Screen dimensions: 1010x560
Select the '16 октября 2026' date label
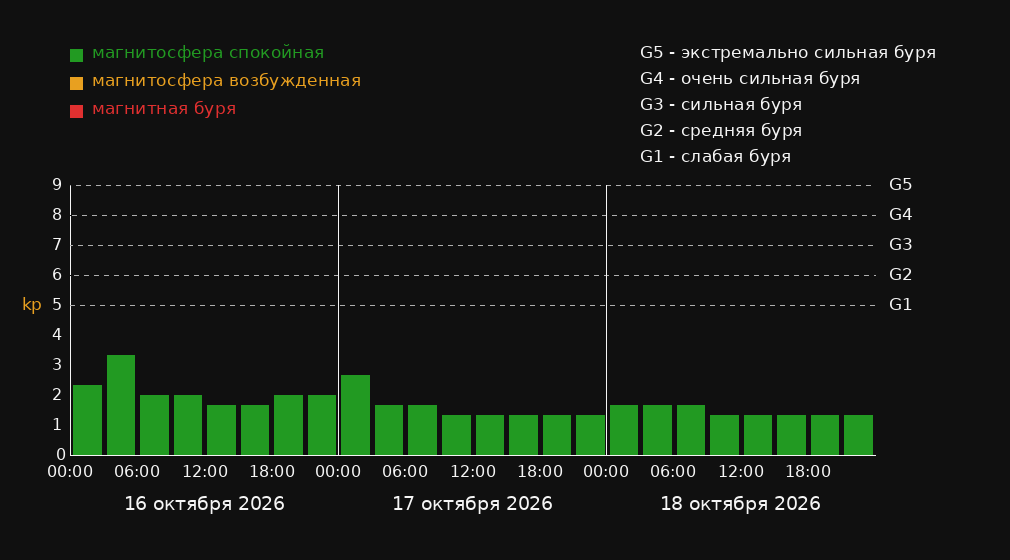click(x=204, y=504)
